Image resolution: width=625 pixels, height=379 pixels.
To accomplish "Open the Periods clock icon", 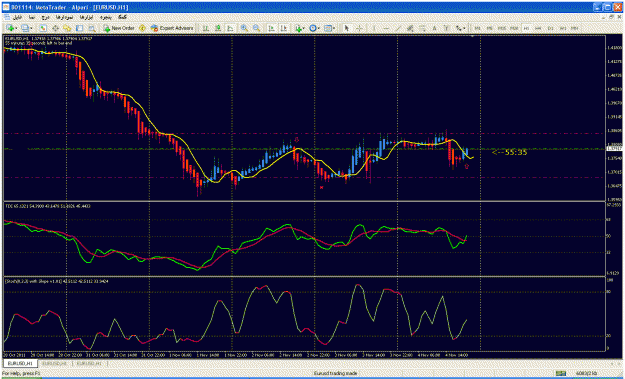I will 313,28.
